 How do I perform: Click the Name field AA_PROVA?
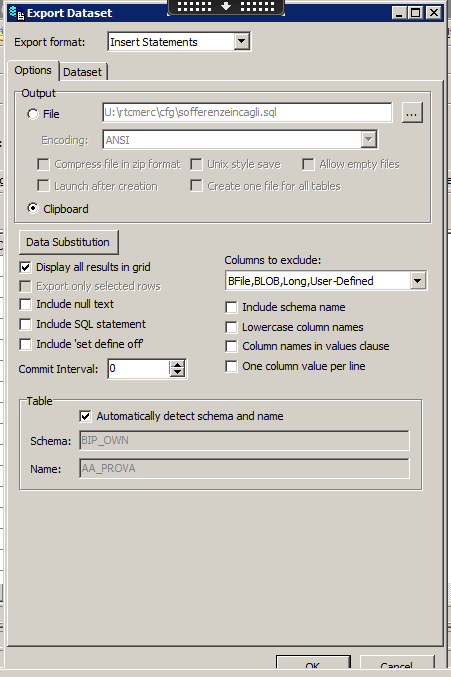[244, 468]
